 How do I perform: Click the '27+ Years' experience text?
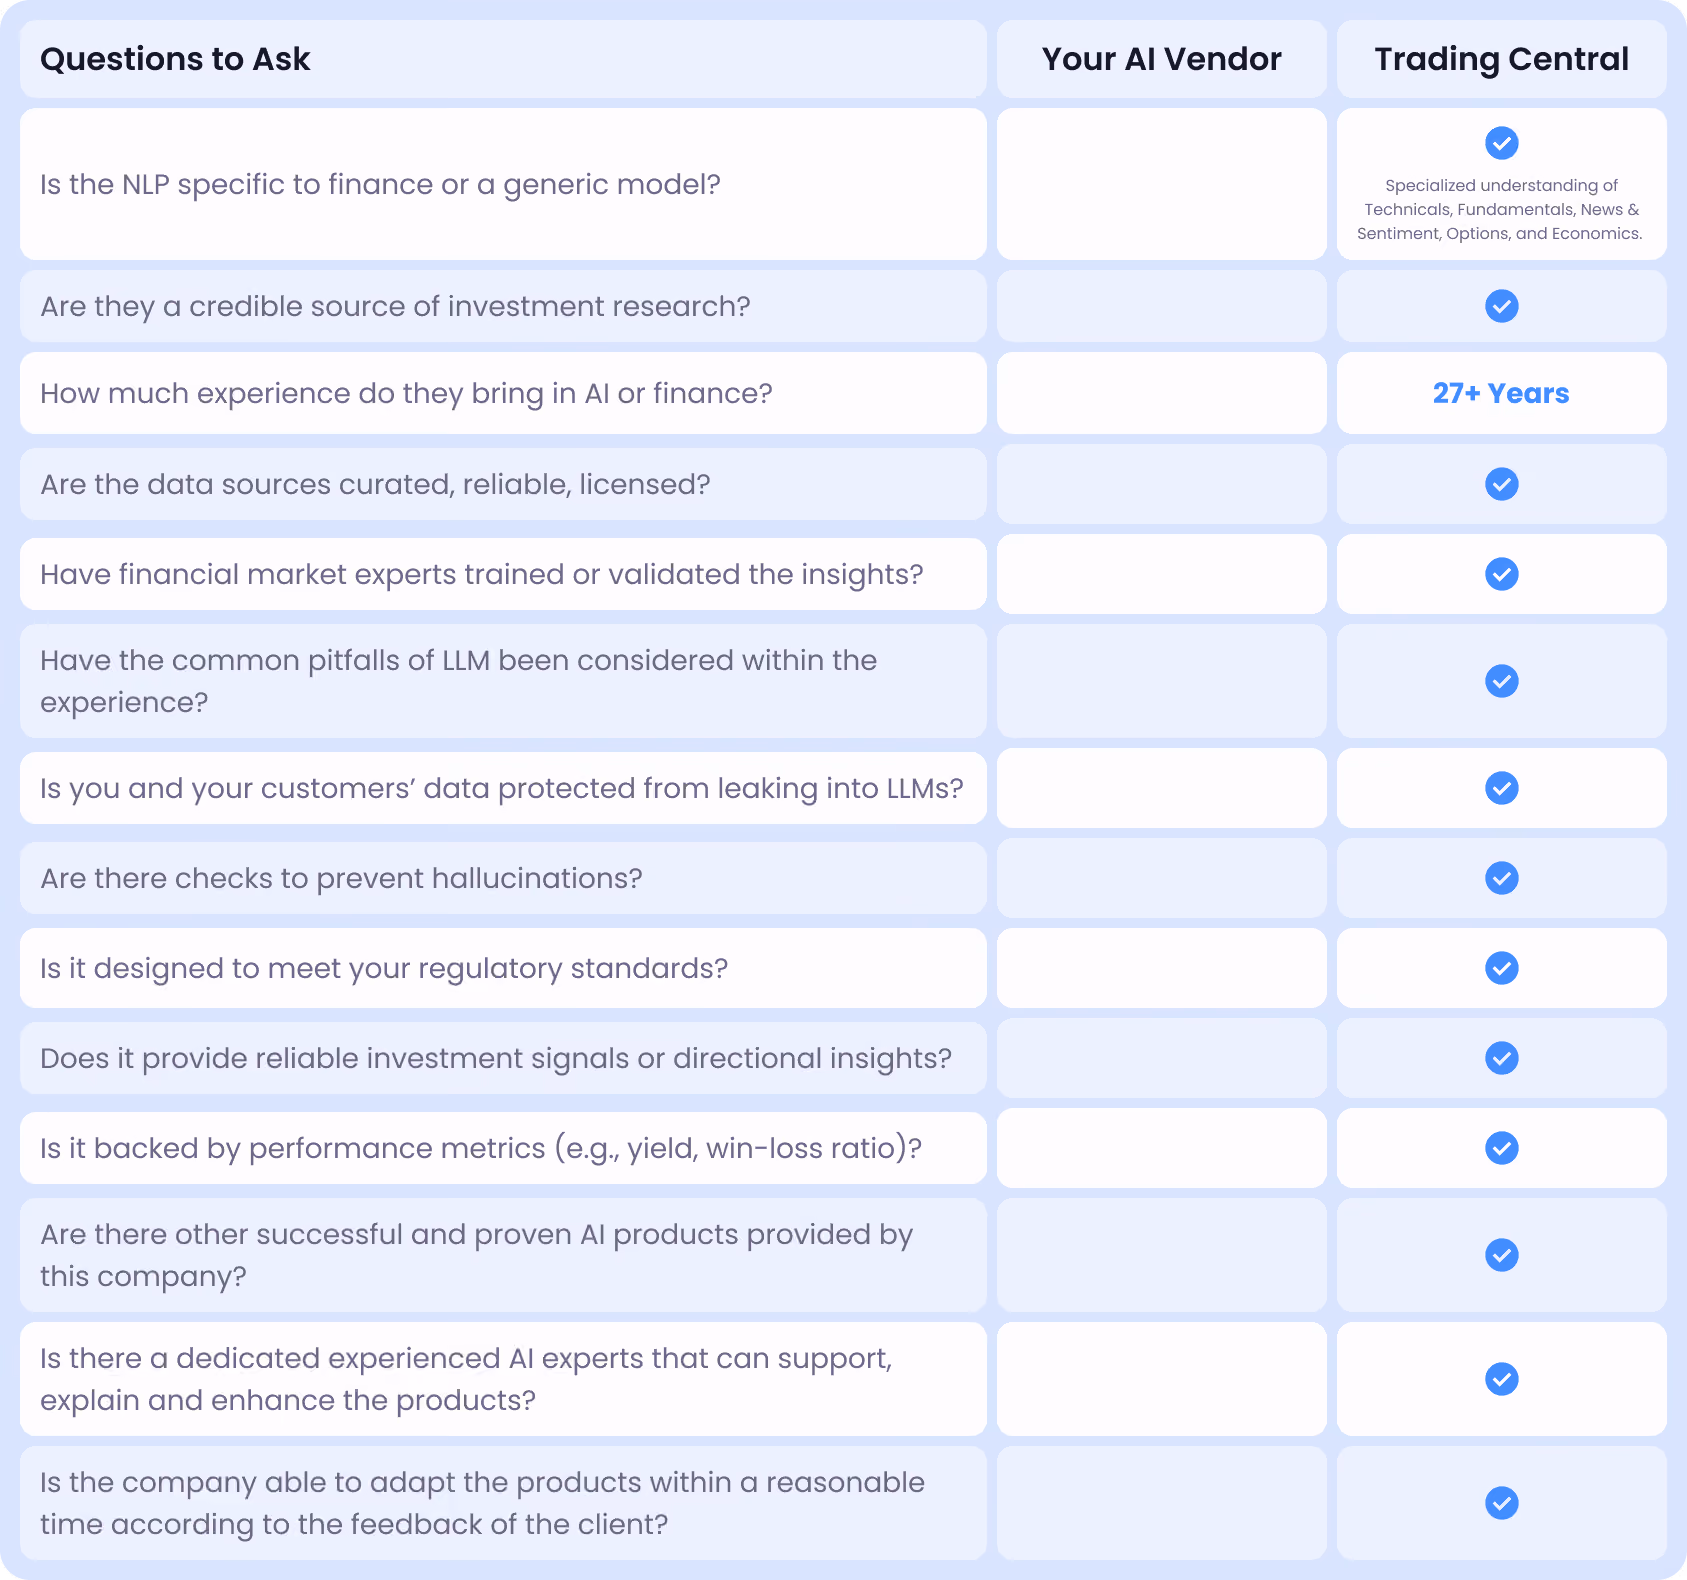(x=1501, y=393)
